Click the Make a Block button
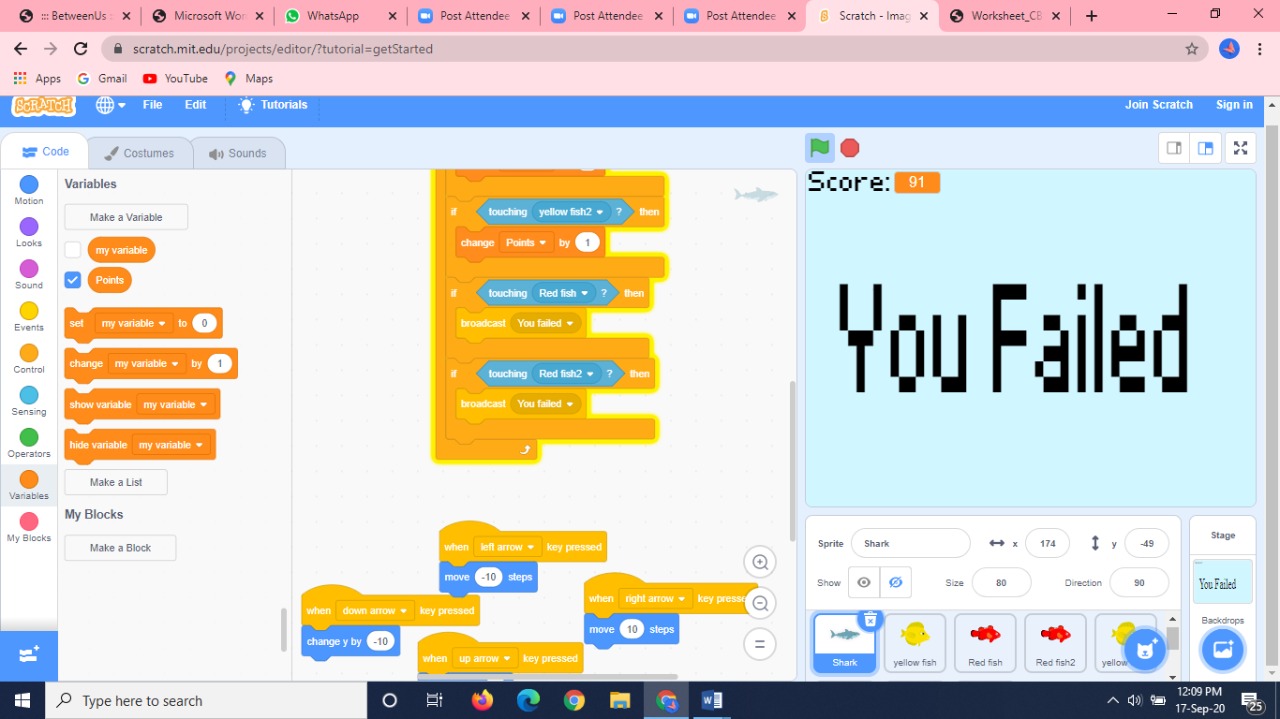1280x719 pixels. pos(119,547)
